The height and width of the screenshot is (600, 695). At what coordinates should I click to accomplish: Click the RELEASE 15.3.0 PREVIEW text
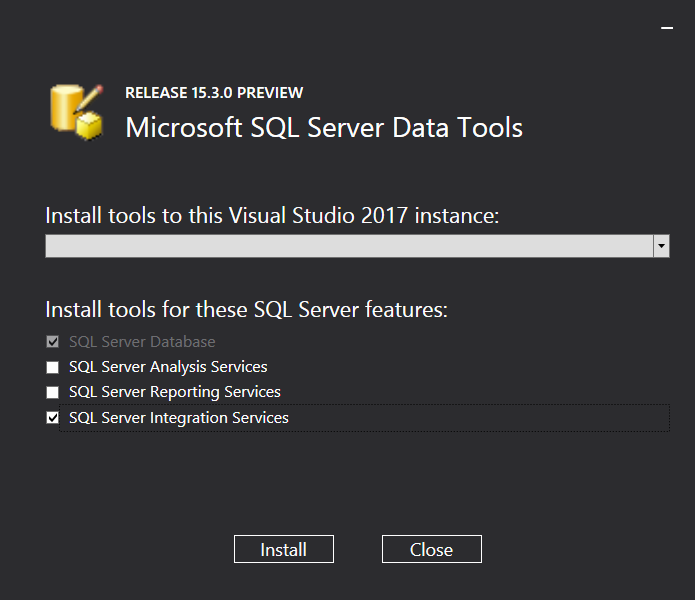[214, 93]
